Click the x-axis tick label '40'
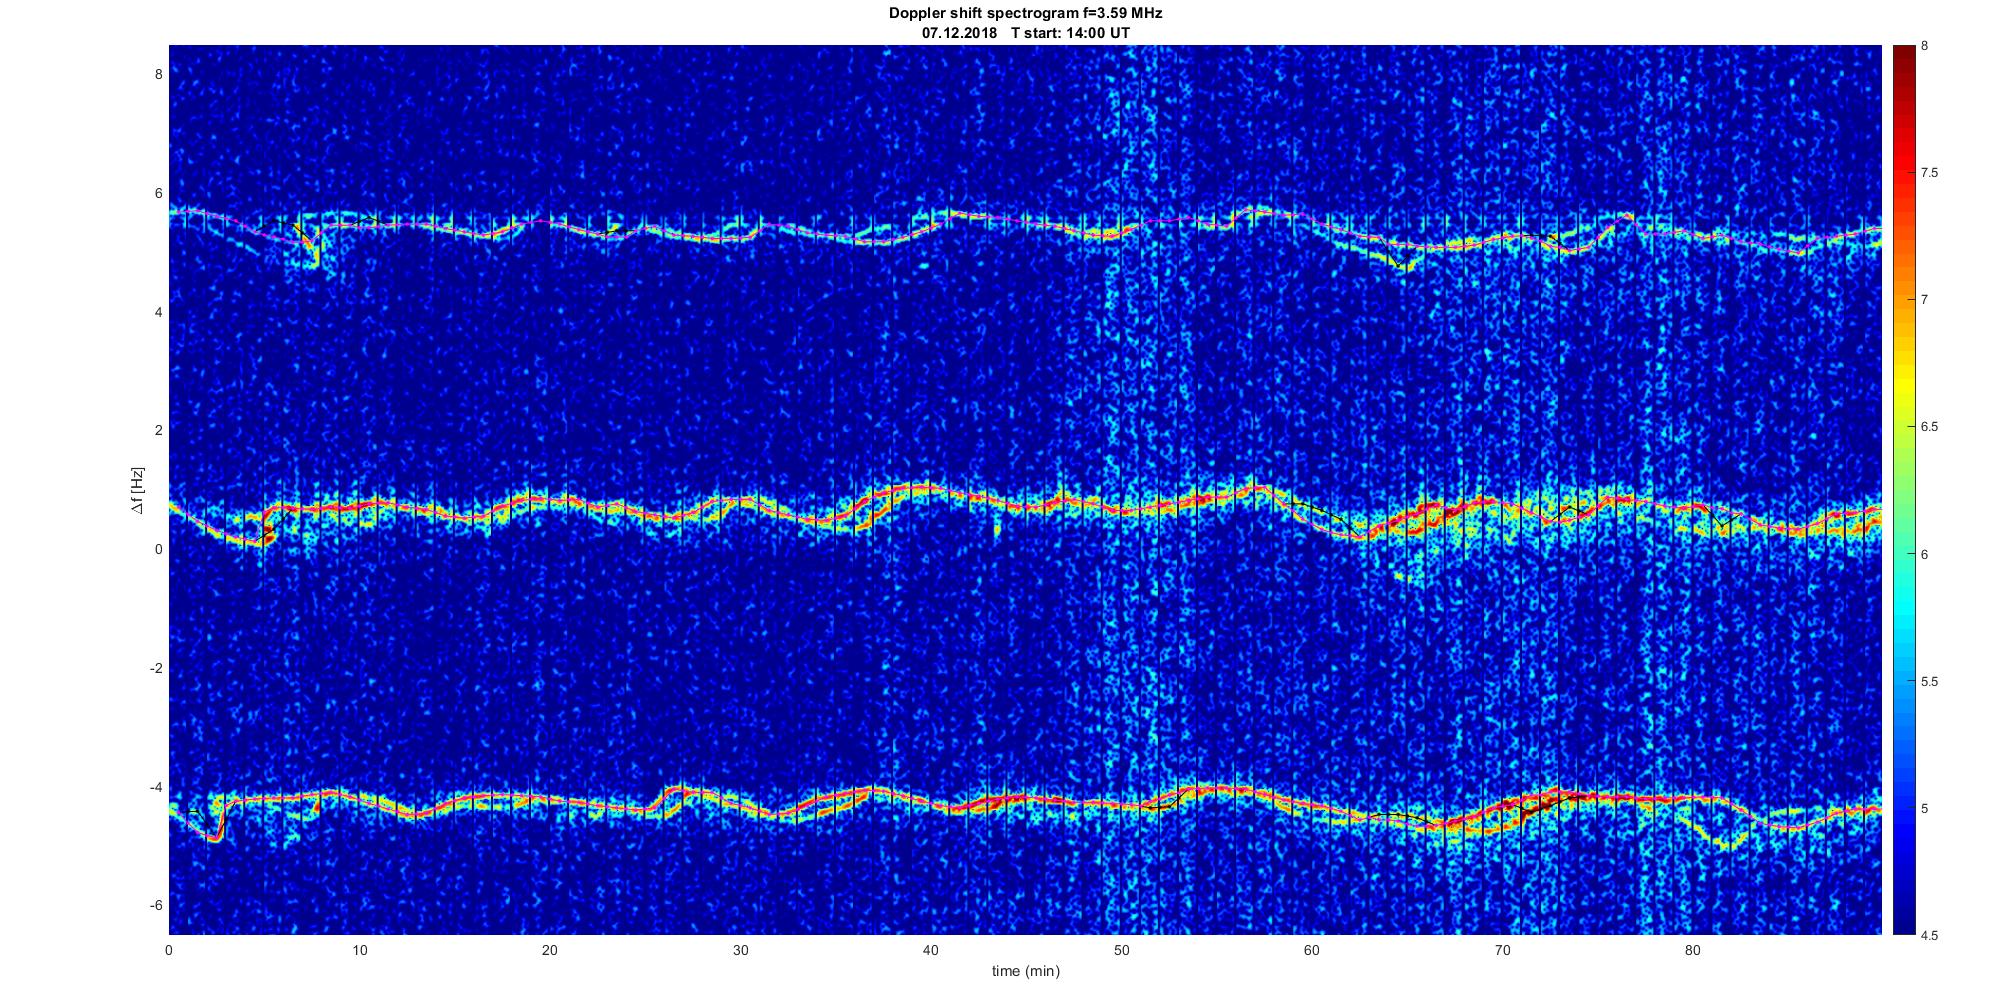2000x1003 pixels. click(x=931, y=950)
